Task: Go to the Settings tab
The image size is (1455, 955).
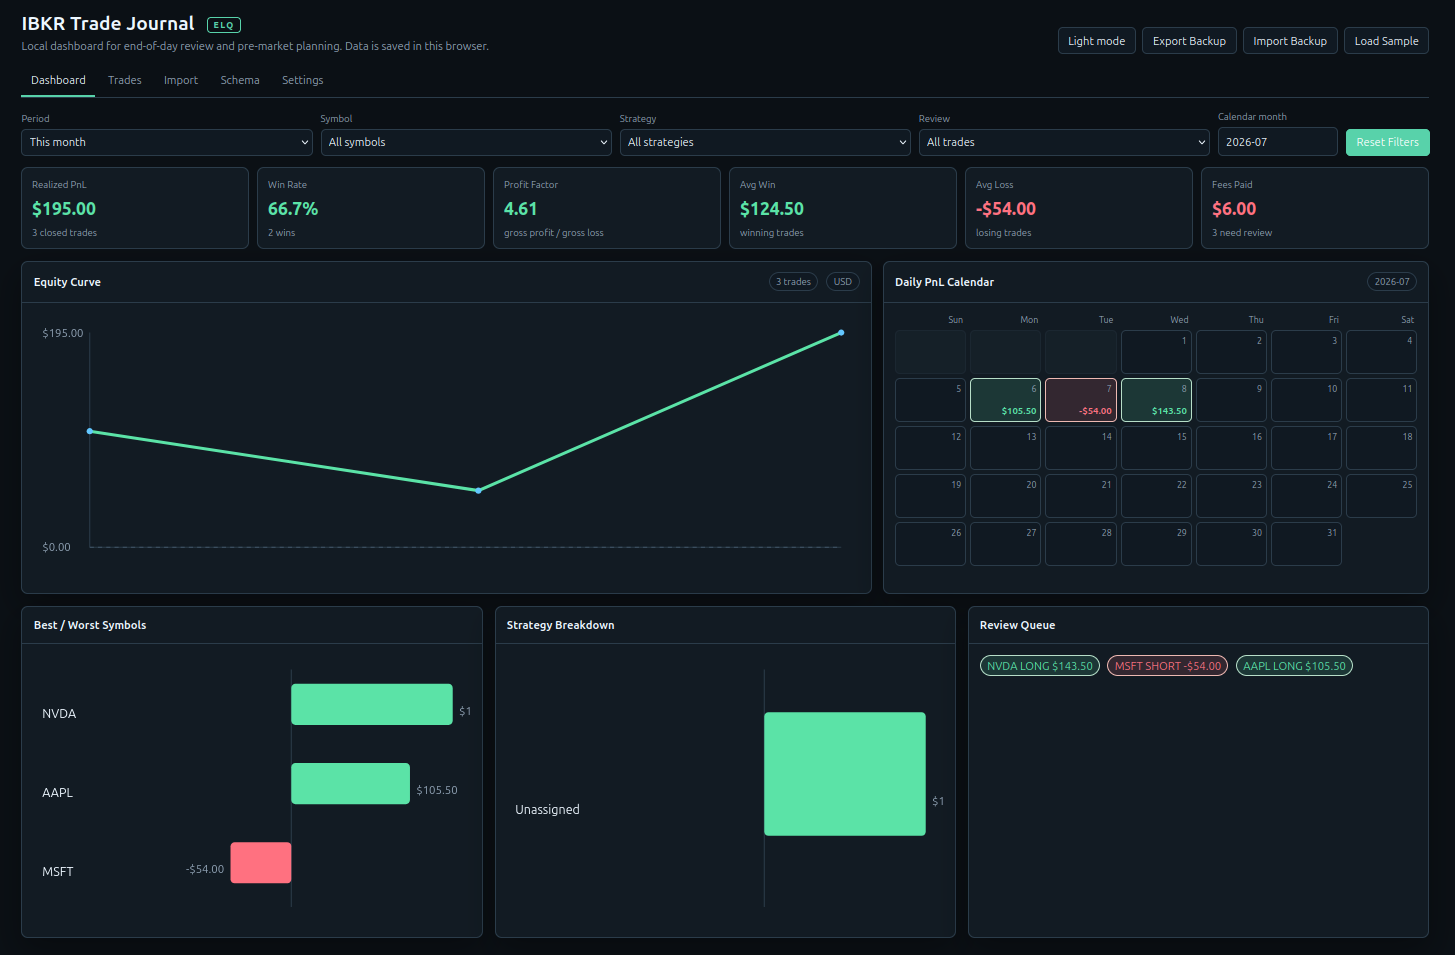Action: [302, 80]
